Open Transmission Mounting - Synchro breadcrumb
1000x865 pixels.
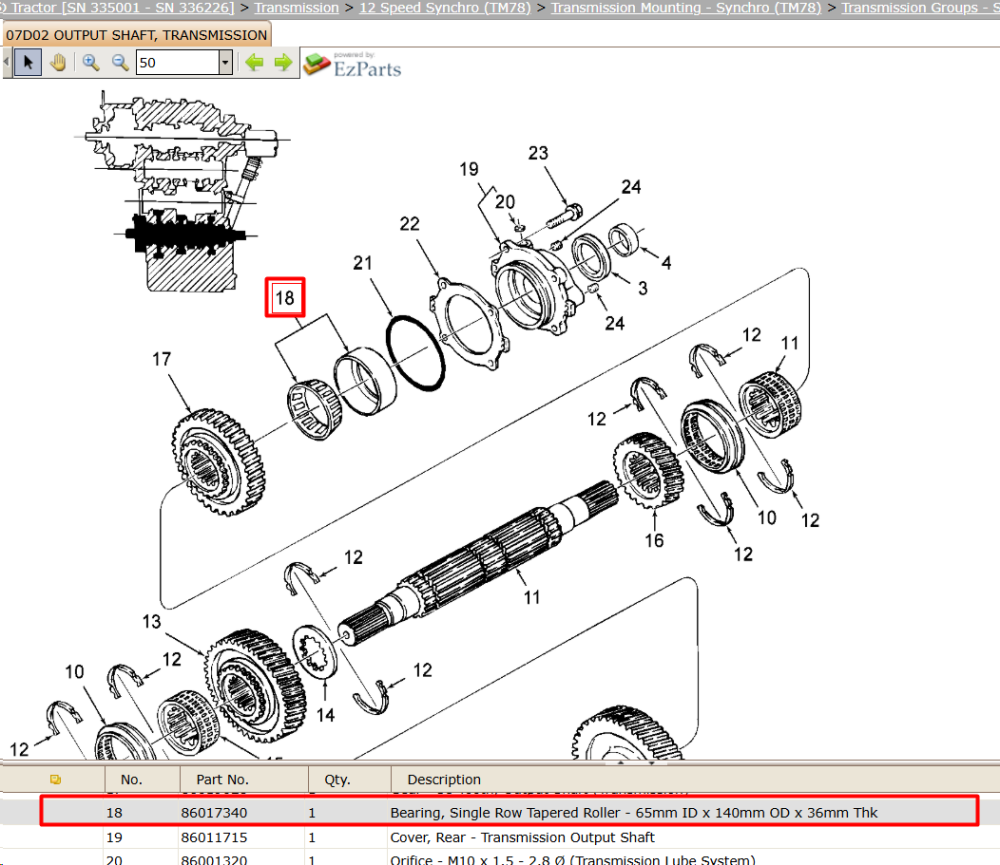[686, 8]
